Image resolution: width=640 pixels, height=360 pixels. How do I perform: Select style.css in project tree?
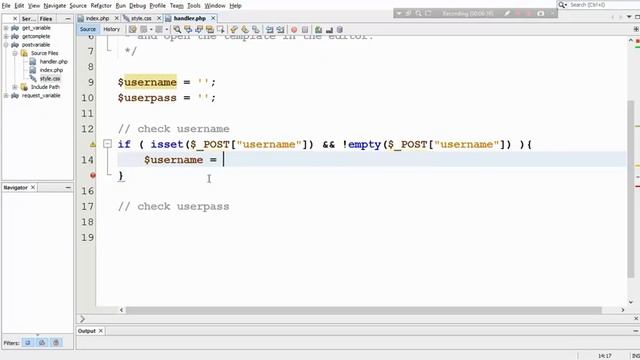(x=50, y=78)
